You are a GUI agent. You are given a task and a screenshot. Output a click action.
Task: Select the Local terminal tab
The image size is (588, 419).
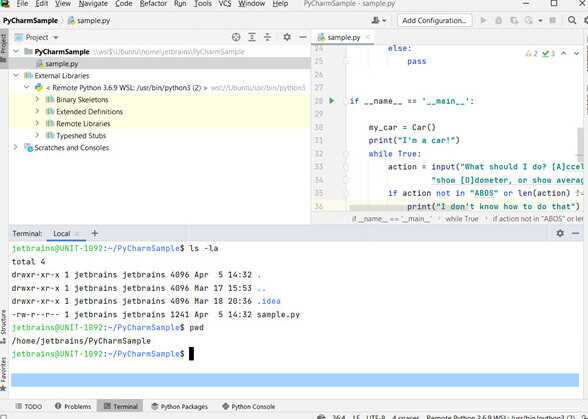pyautogui.click(x=62, y=234)
